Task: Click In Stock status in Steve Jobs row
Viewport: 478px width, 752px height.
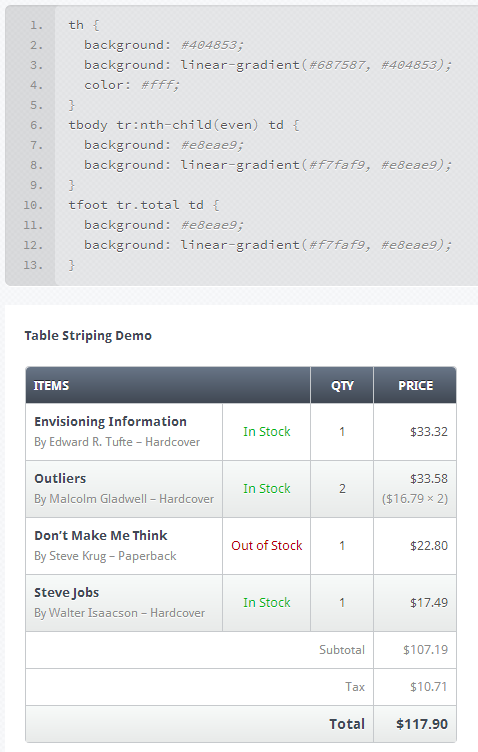Action: [x=267, y=603]
